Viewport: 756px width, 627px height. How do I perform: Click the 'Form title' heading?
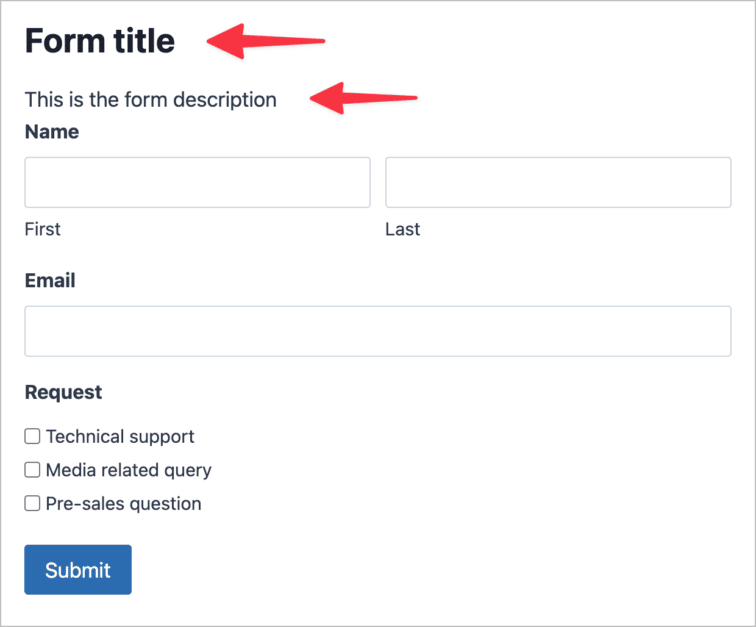click(x=100, y=41)
